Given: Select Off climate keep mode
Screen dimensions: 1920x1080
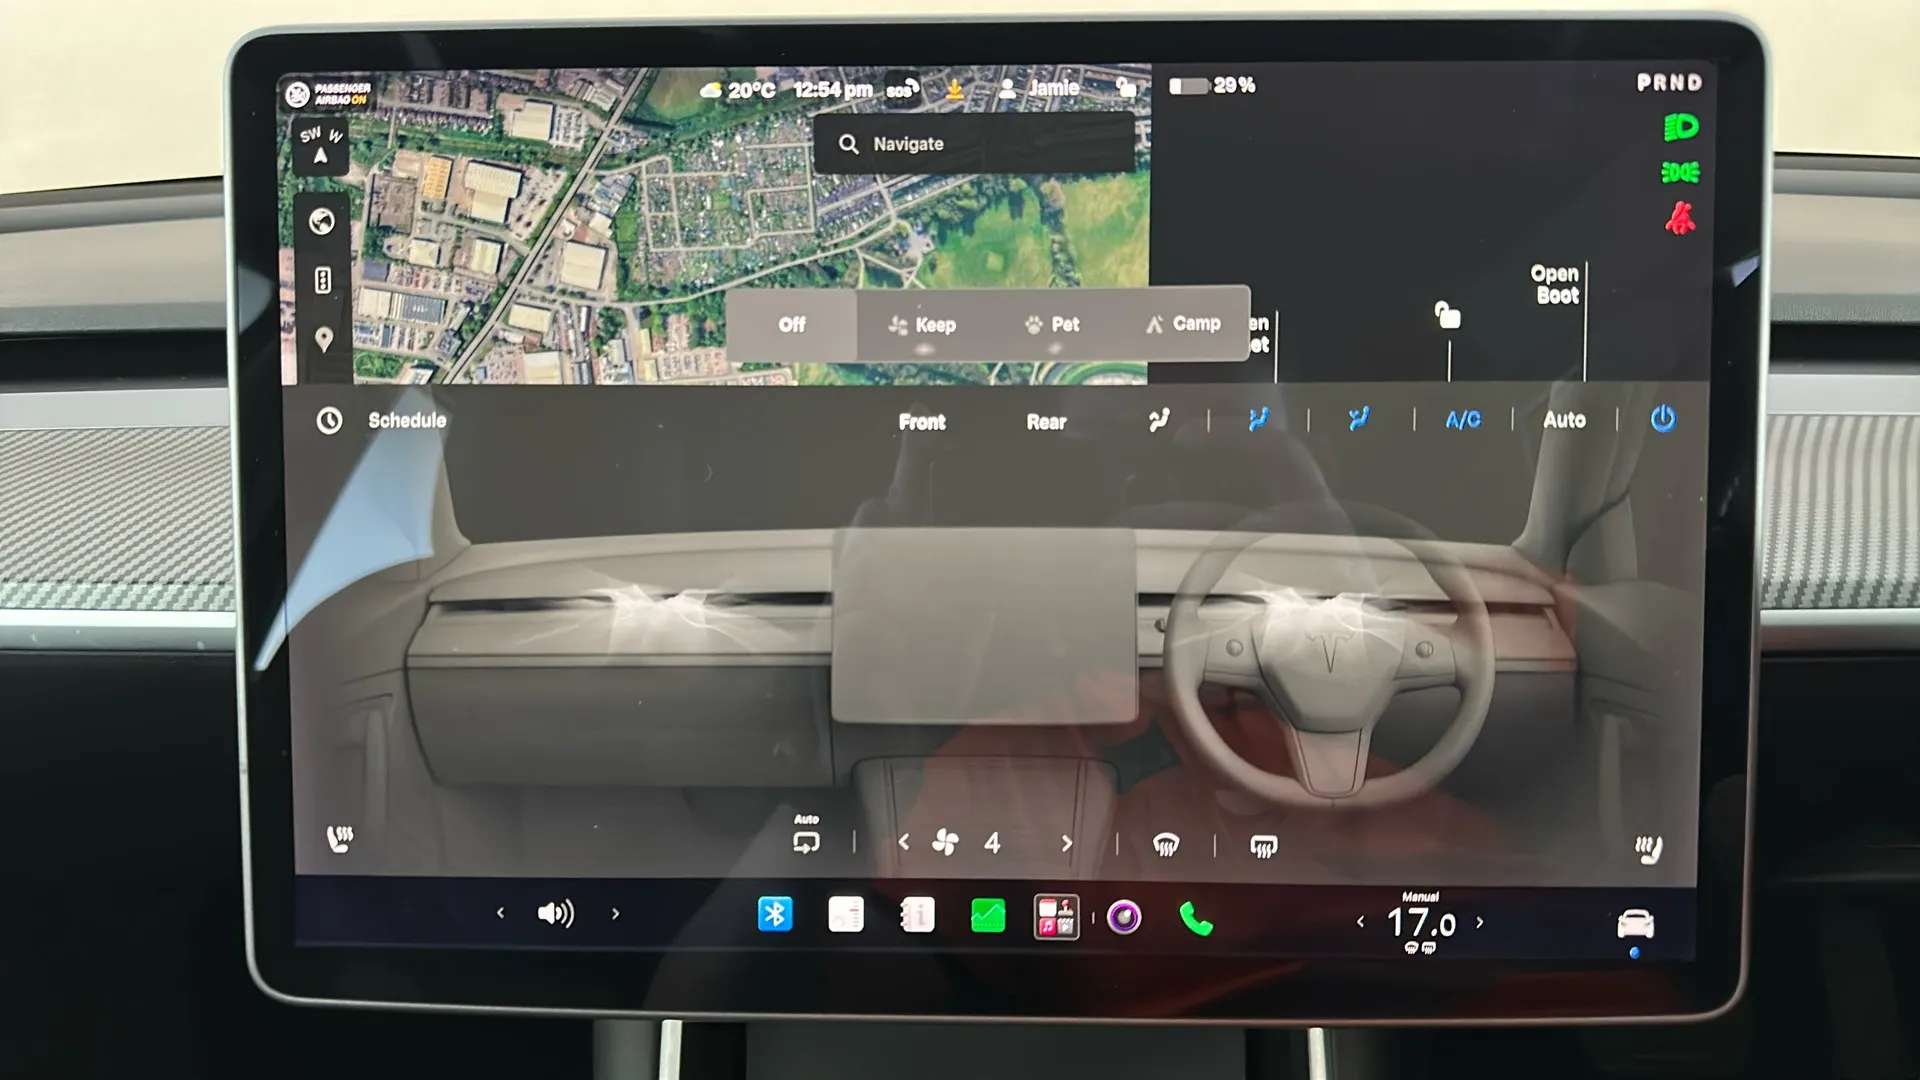Looking at the screenshot, I should click(x=792, y=325).
